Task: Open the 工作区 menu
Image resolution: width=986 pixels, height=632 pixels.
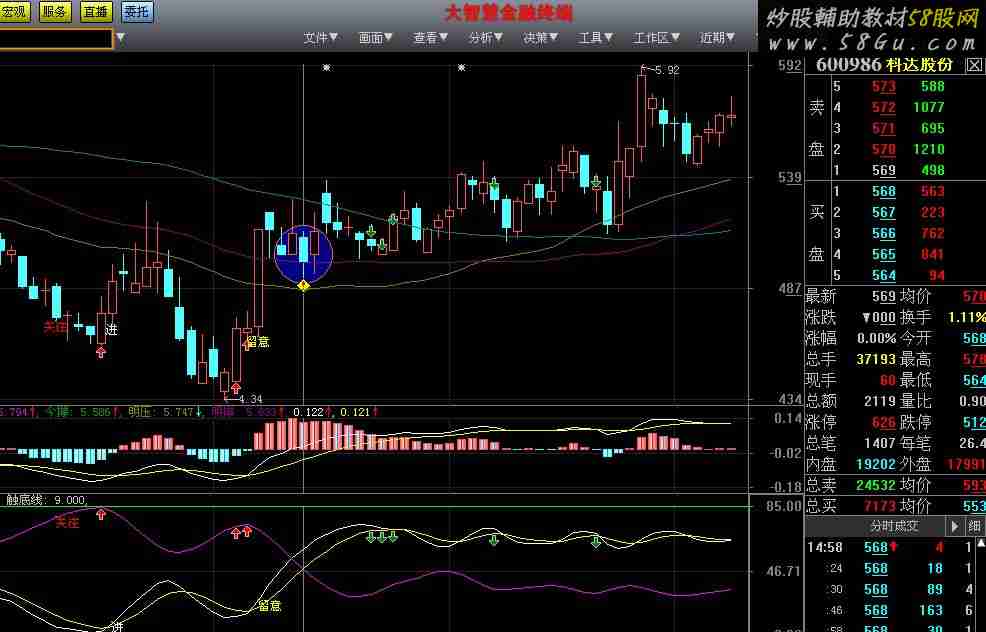Action: (656, 38)
